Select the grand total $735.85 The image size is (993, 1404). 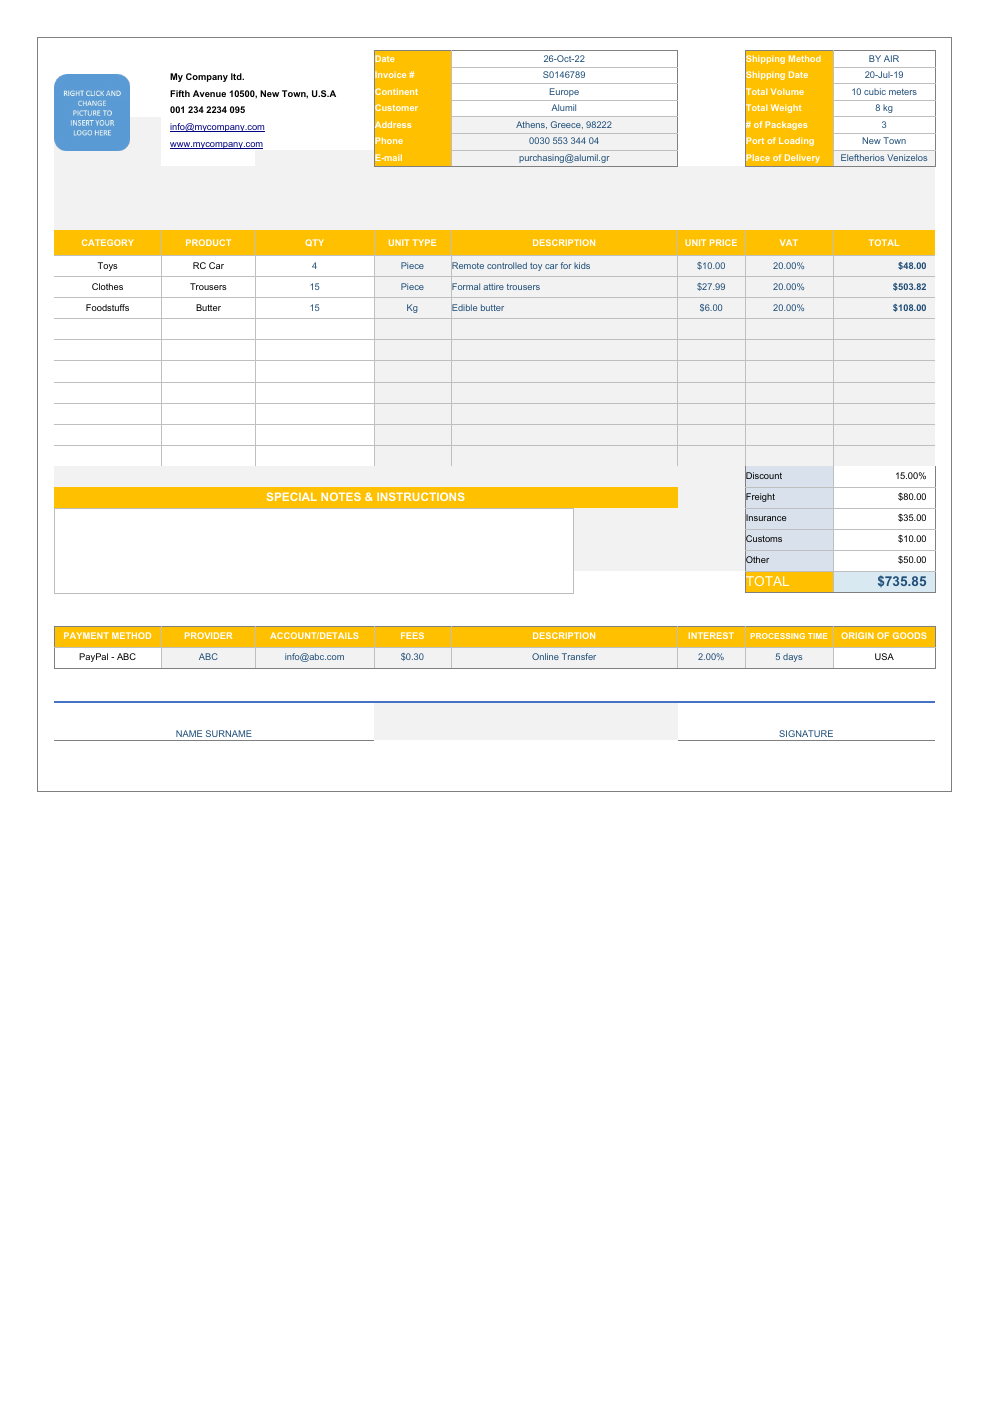pos(884,581)
